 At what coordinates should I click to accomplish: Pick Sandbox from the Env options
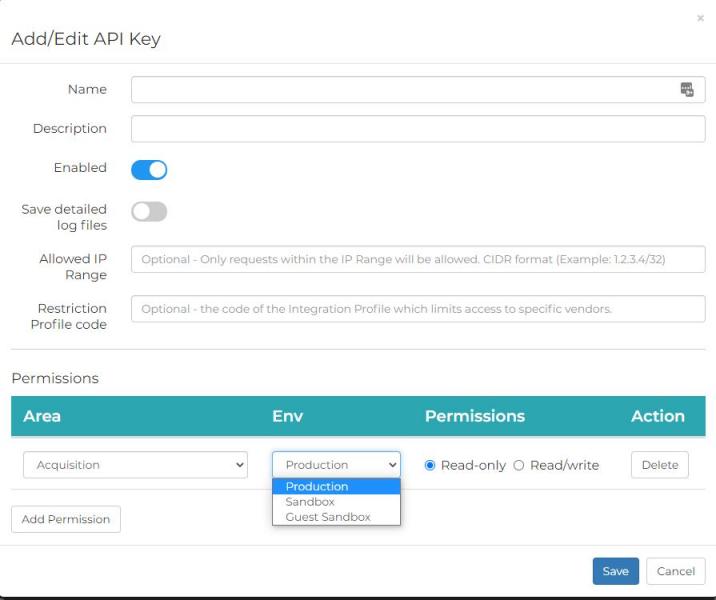click(336, 502)
